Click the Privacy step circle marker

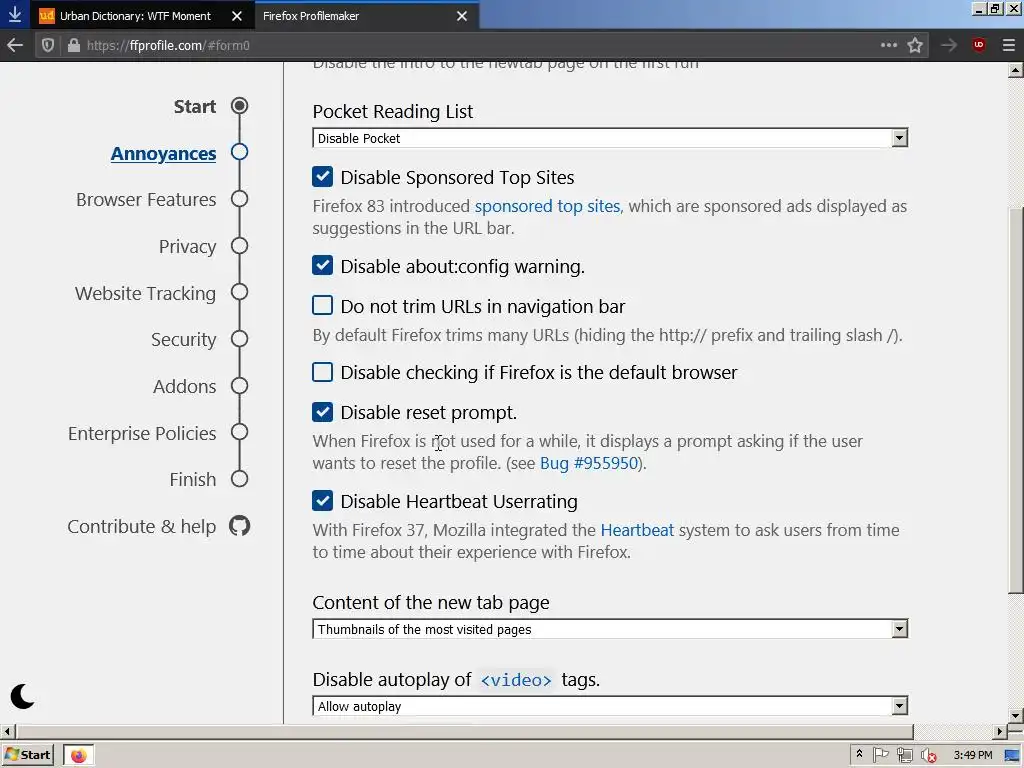click(240, 246)
